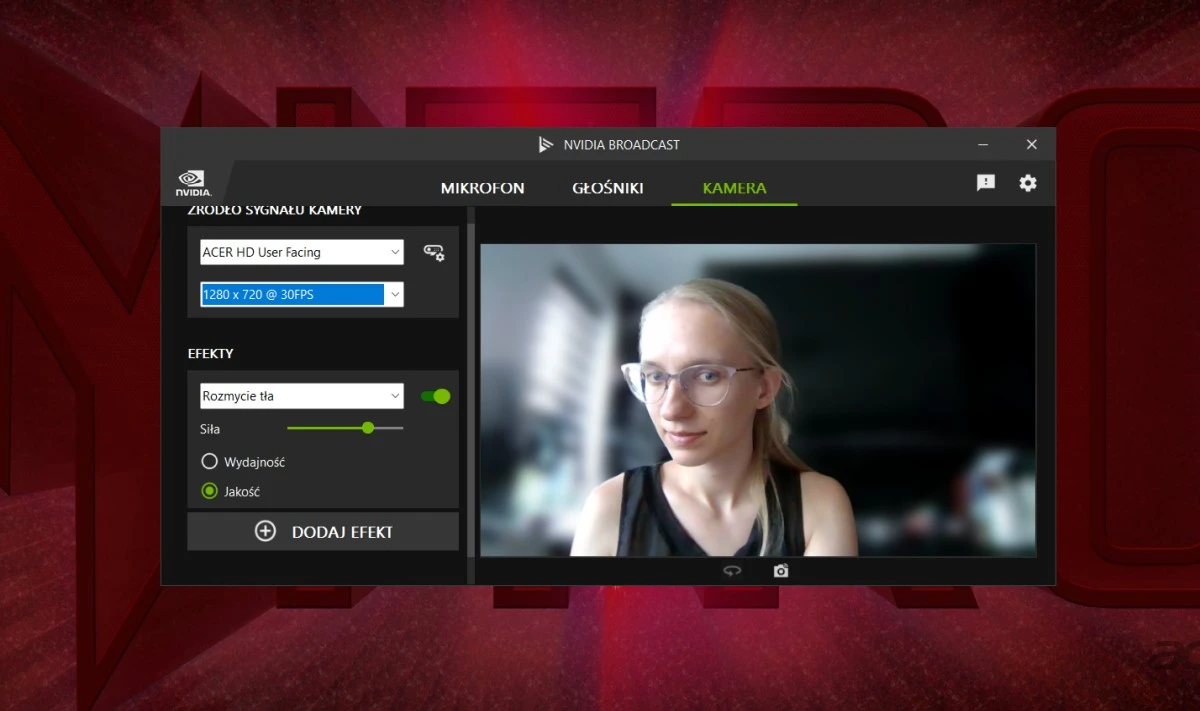Viewport: 1200px width, 711px height.
Task: Click the NVIDIA logo
Action: pos(193,183)
